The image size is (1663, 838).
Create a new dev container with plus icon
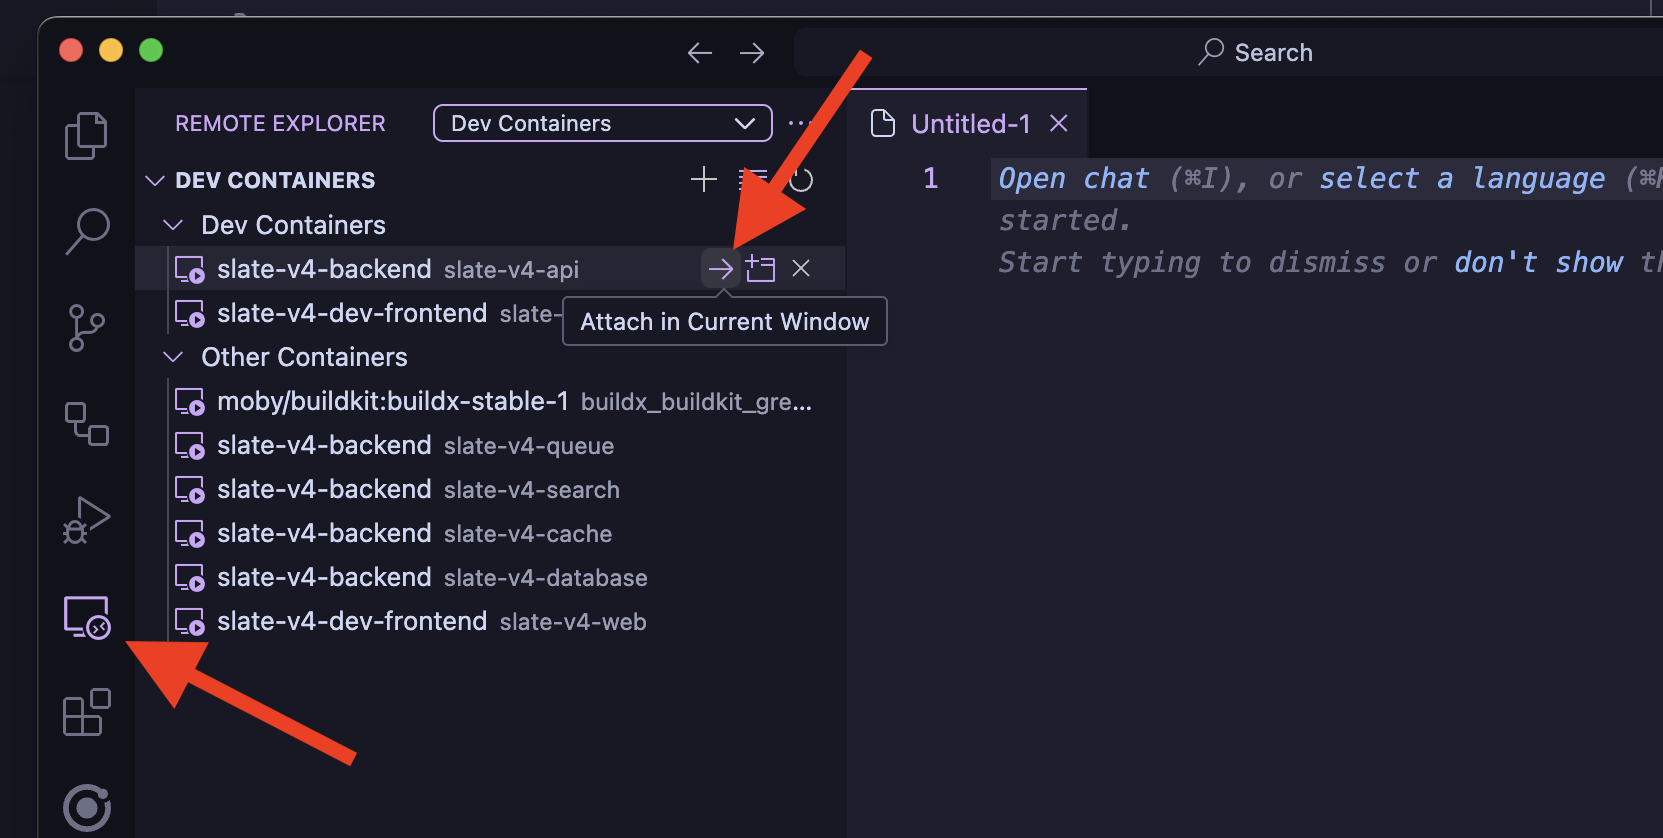(703, 180)
